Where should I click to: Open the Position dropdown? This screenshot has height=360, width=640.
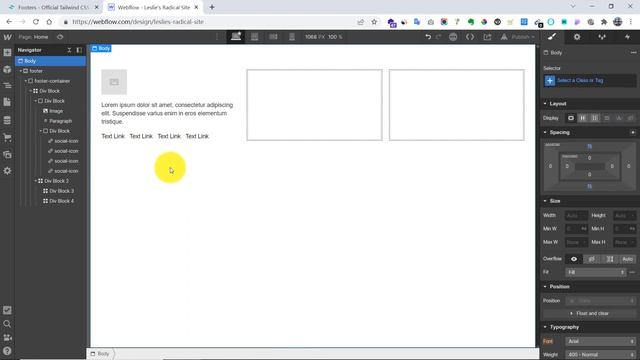click(x=600, y=300)
